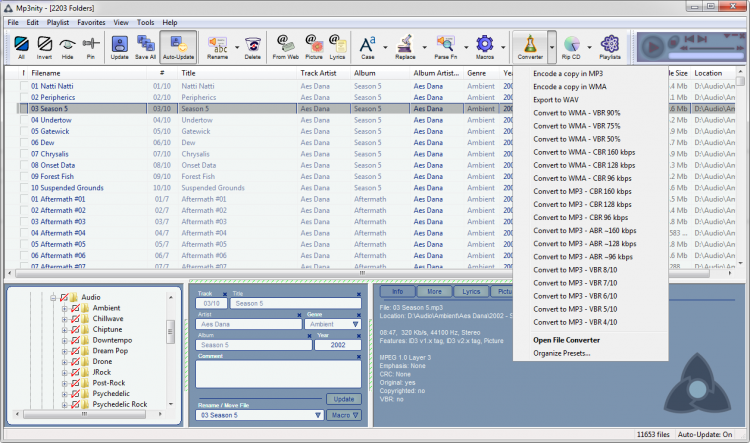
Task: Tick the checkbox for 01 Aftermath #01
Action: (x=24, y=199)
